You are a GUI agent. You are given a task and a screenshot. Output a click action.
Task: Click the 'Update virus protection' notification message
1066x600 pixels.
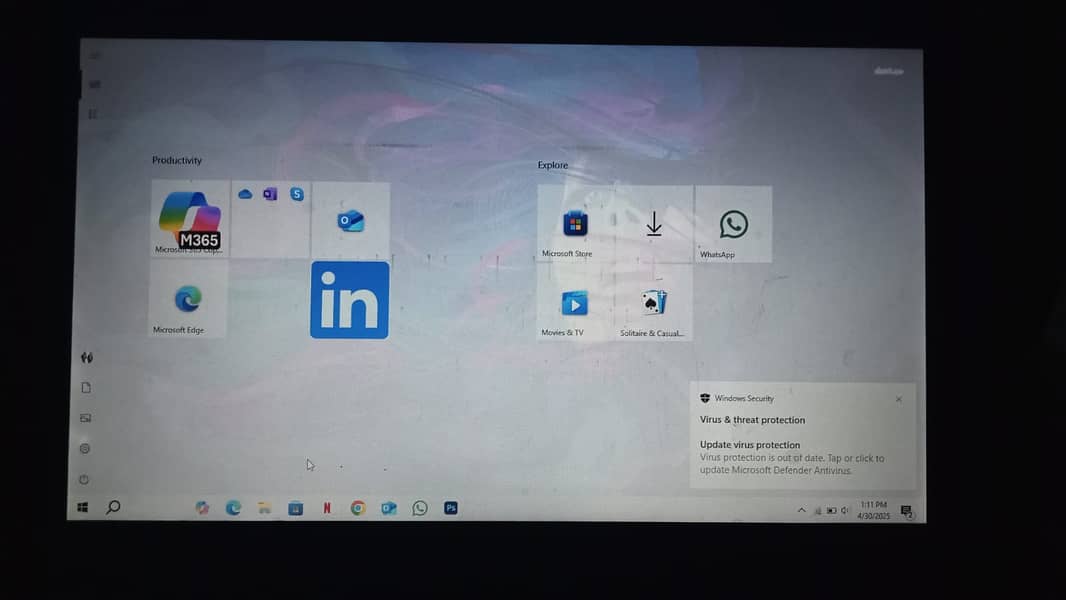(793, 457)
